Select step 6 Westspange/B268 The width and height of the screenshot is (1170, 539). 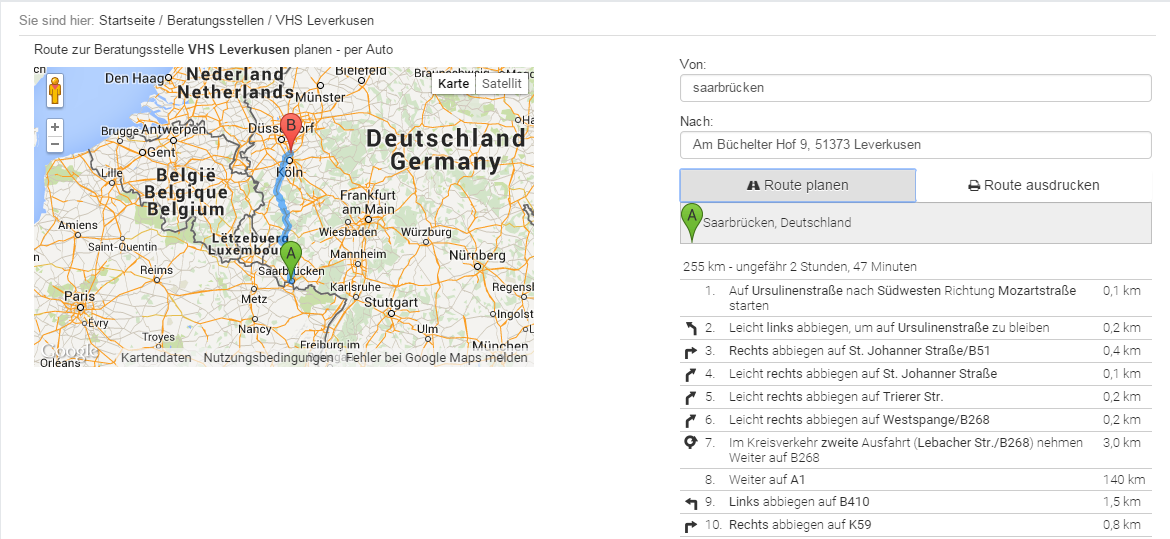click(916, 420)
